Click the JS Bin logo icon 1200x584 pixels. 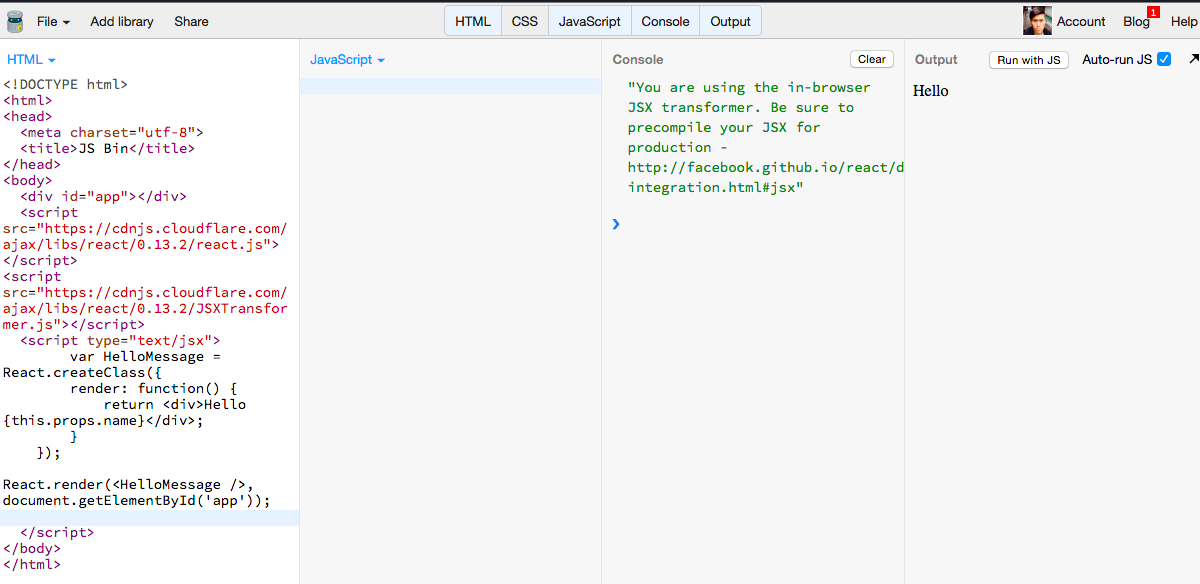(x=14, y=21)
